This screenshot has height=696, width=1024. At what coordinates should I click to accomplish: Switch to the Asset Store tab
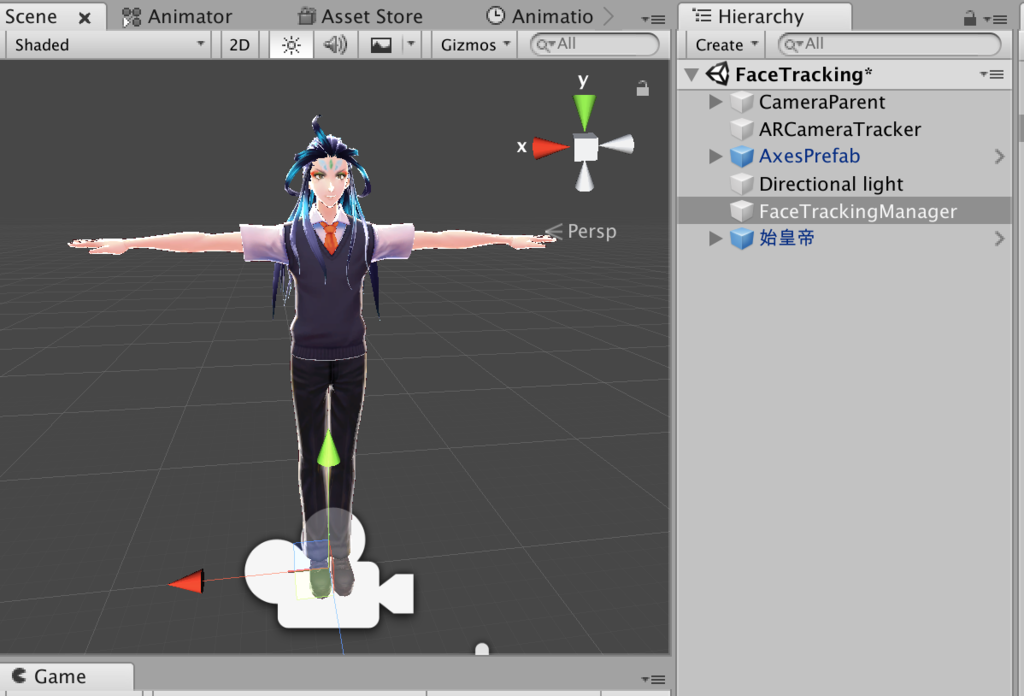click(x=360, y=16)
